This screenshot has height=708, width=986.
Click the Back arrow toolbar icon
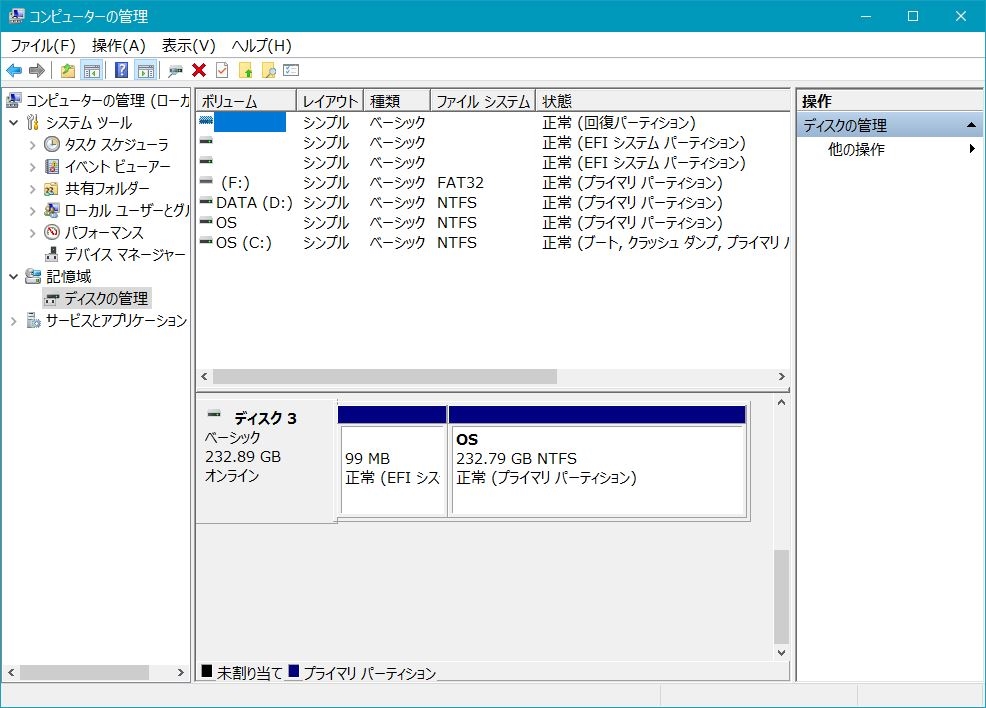14,70
